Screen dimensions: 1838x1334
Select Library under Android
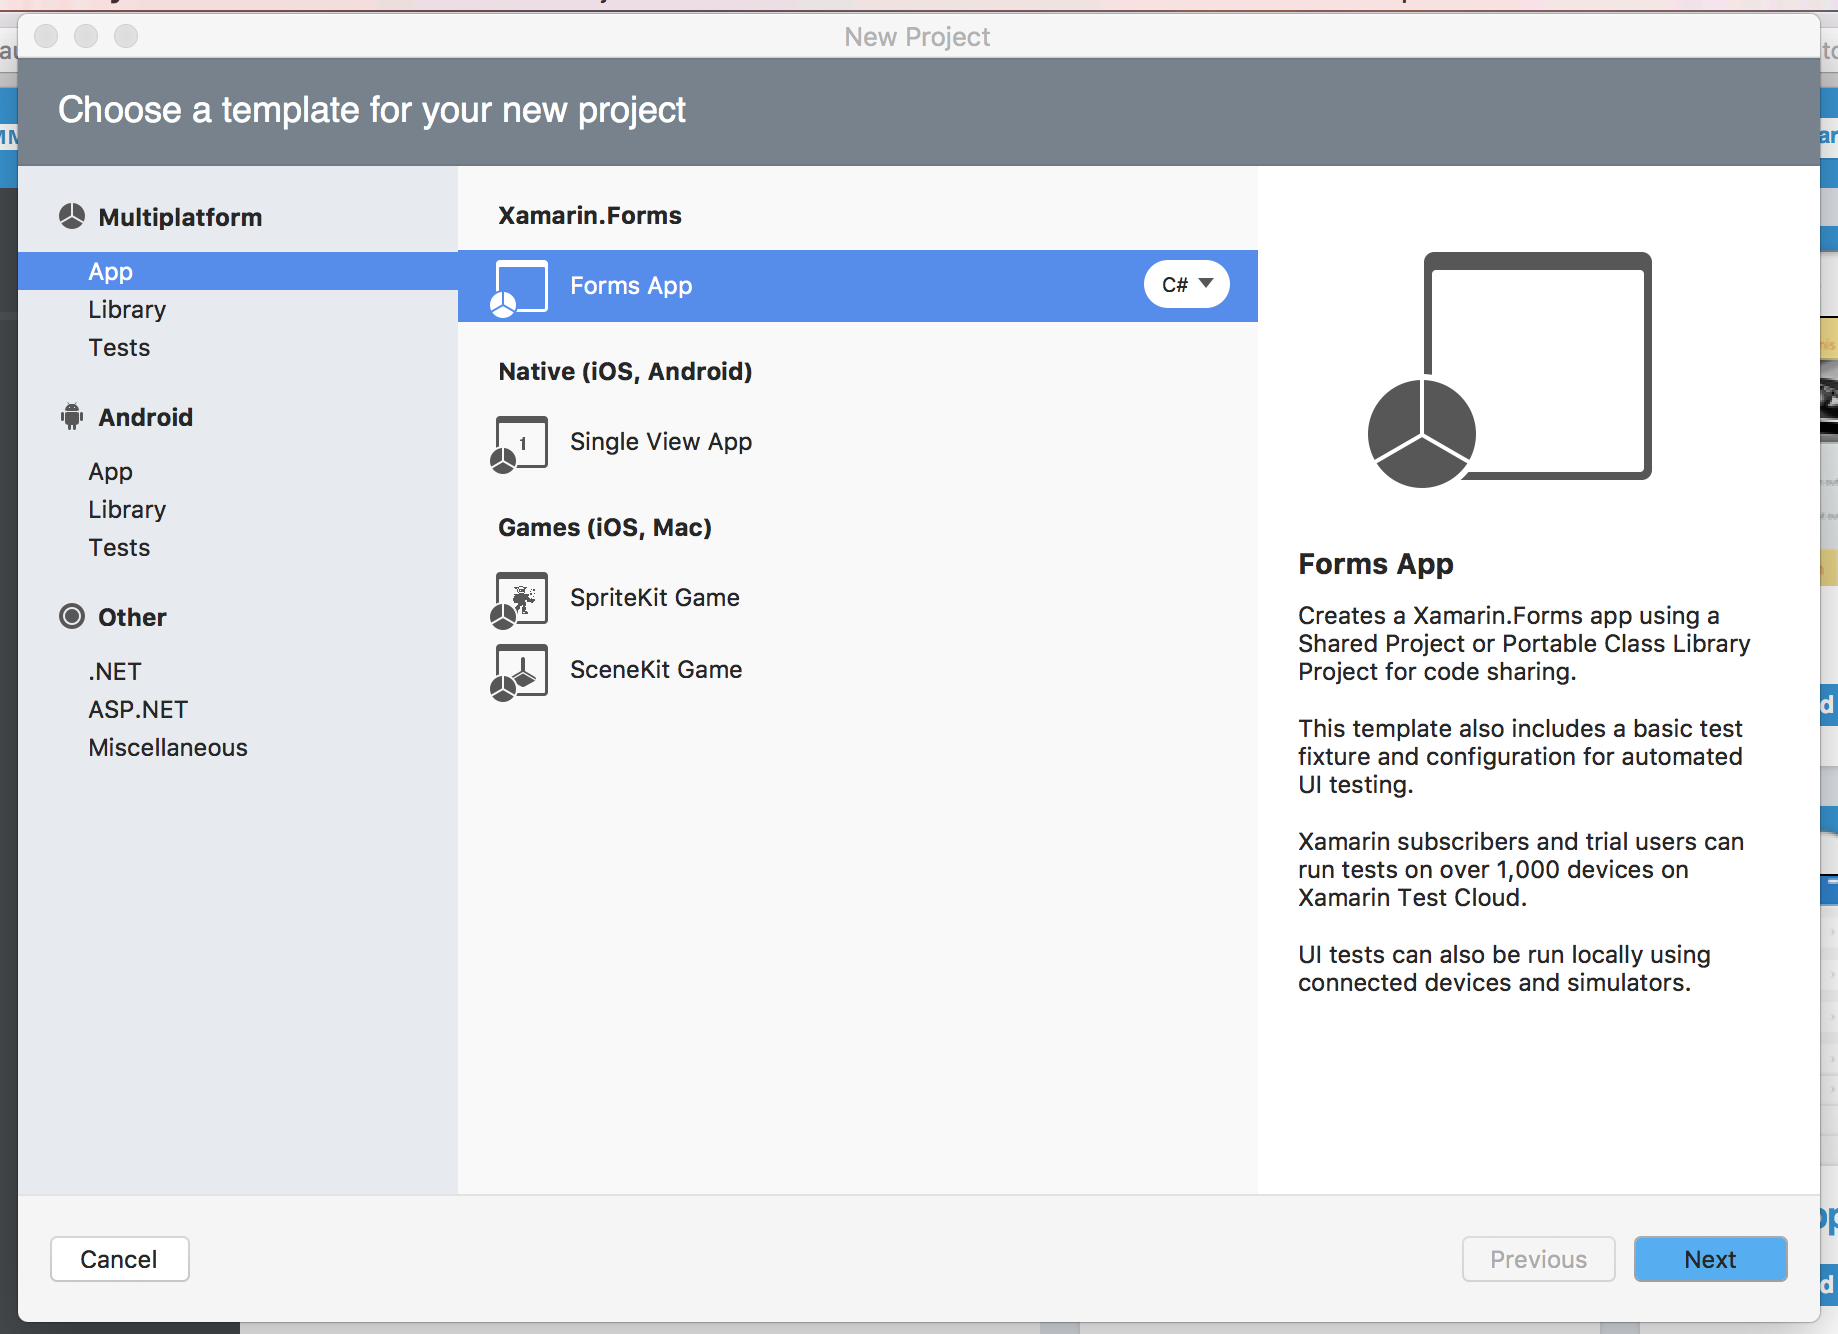pyautogui.click(x=127, y=509)
